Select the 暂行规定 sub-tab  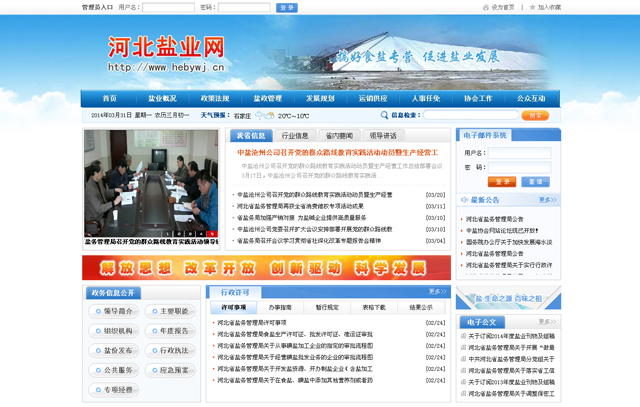[327, 307]
